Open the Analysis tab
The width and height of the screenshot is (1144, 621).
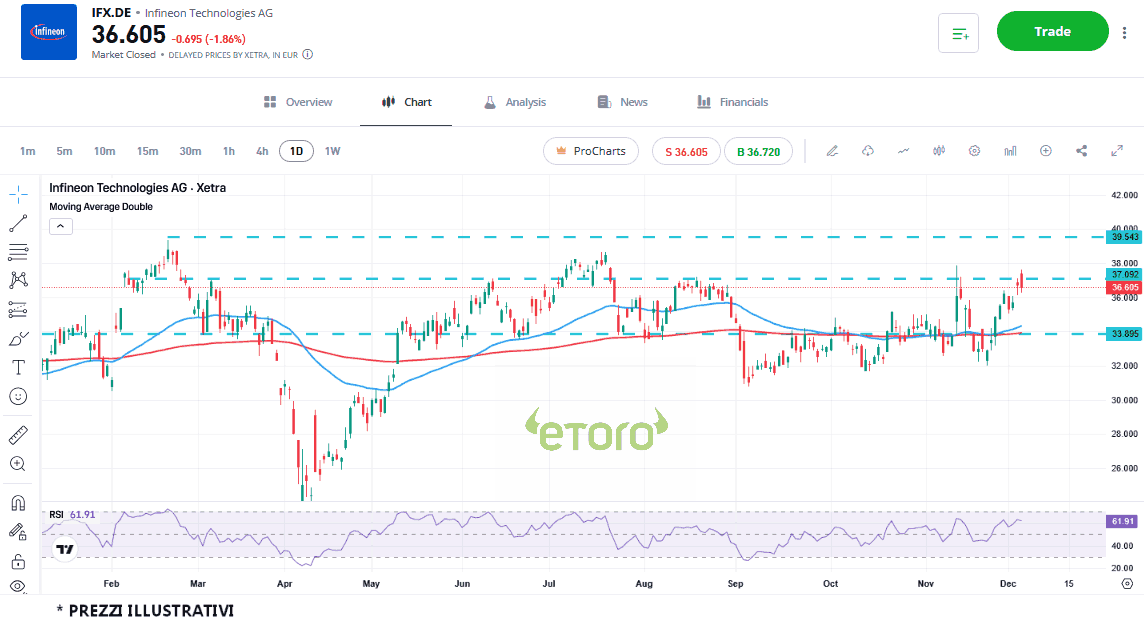coord(514,102)
